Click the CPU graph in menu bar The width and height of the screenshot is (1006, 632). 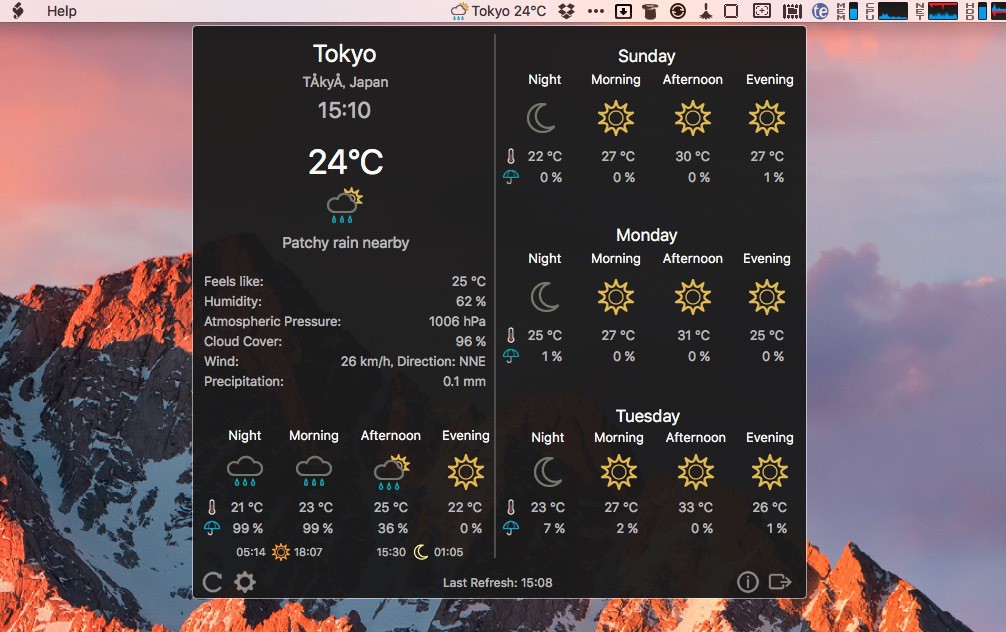(886, 11)
